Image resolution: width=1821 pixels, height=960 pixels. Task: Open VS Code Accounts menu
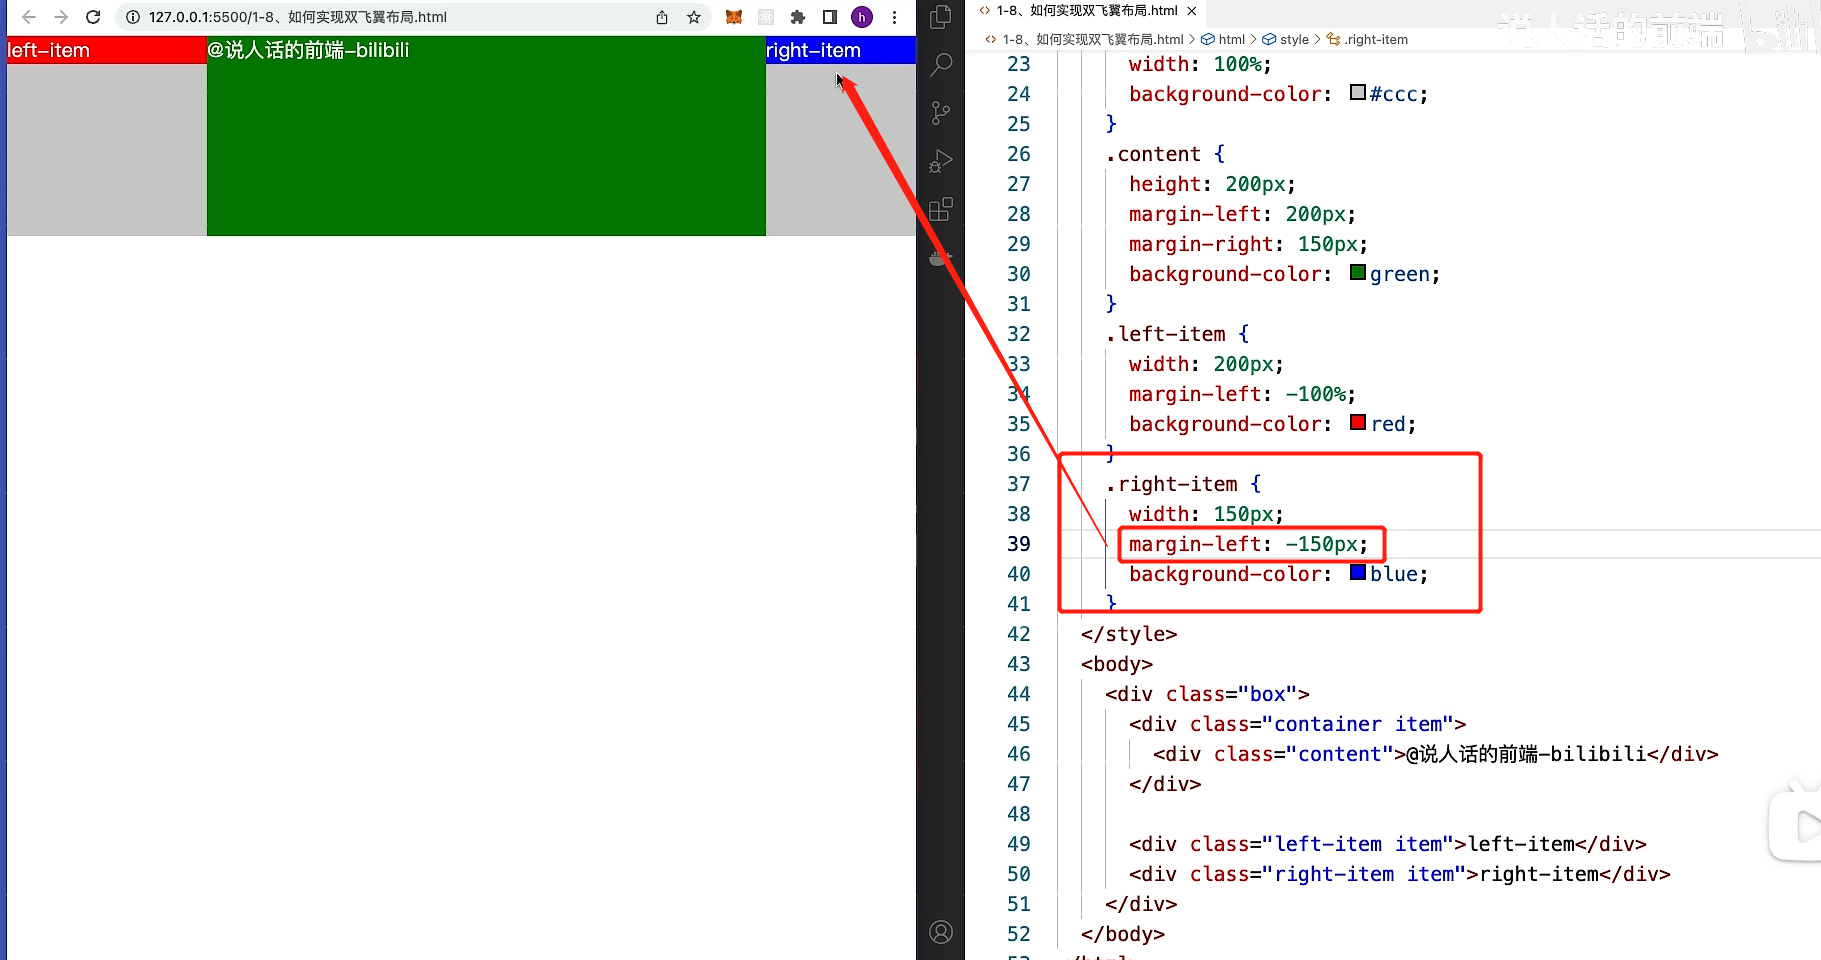click(941, 932)
